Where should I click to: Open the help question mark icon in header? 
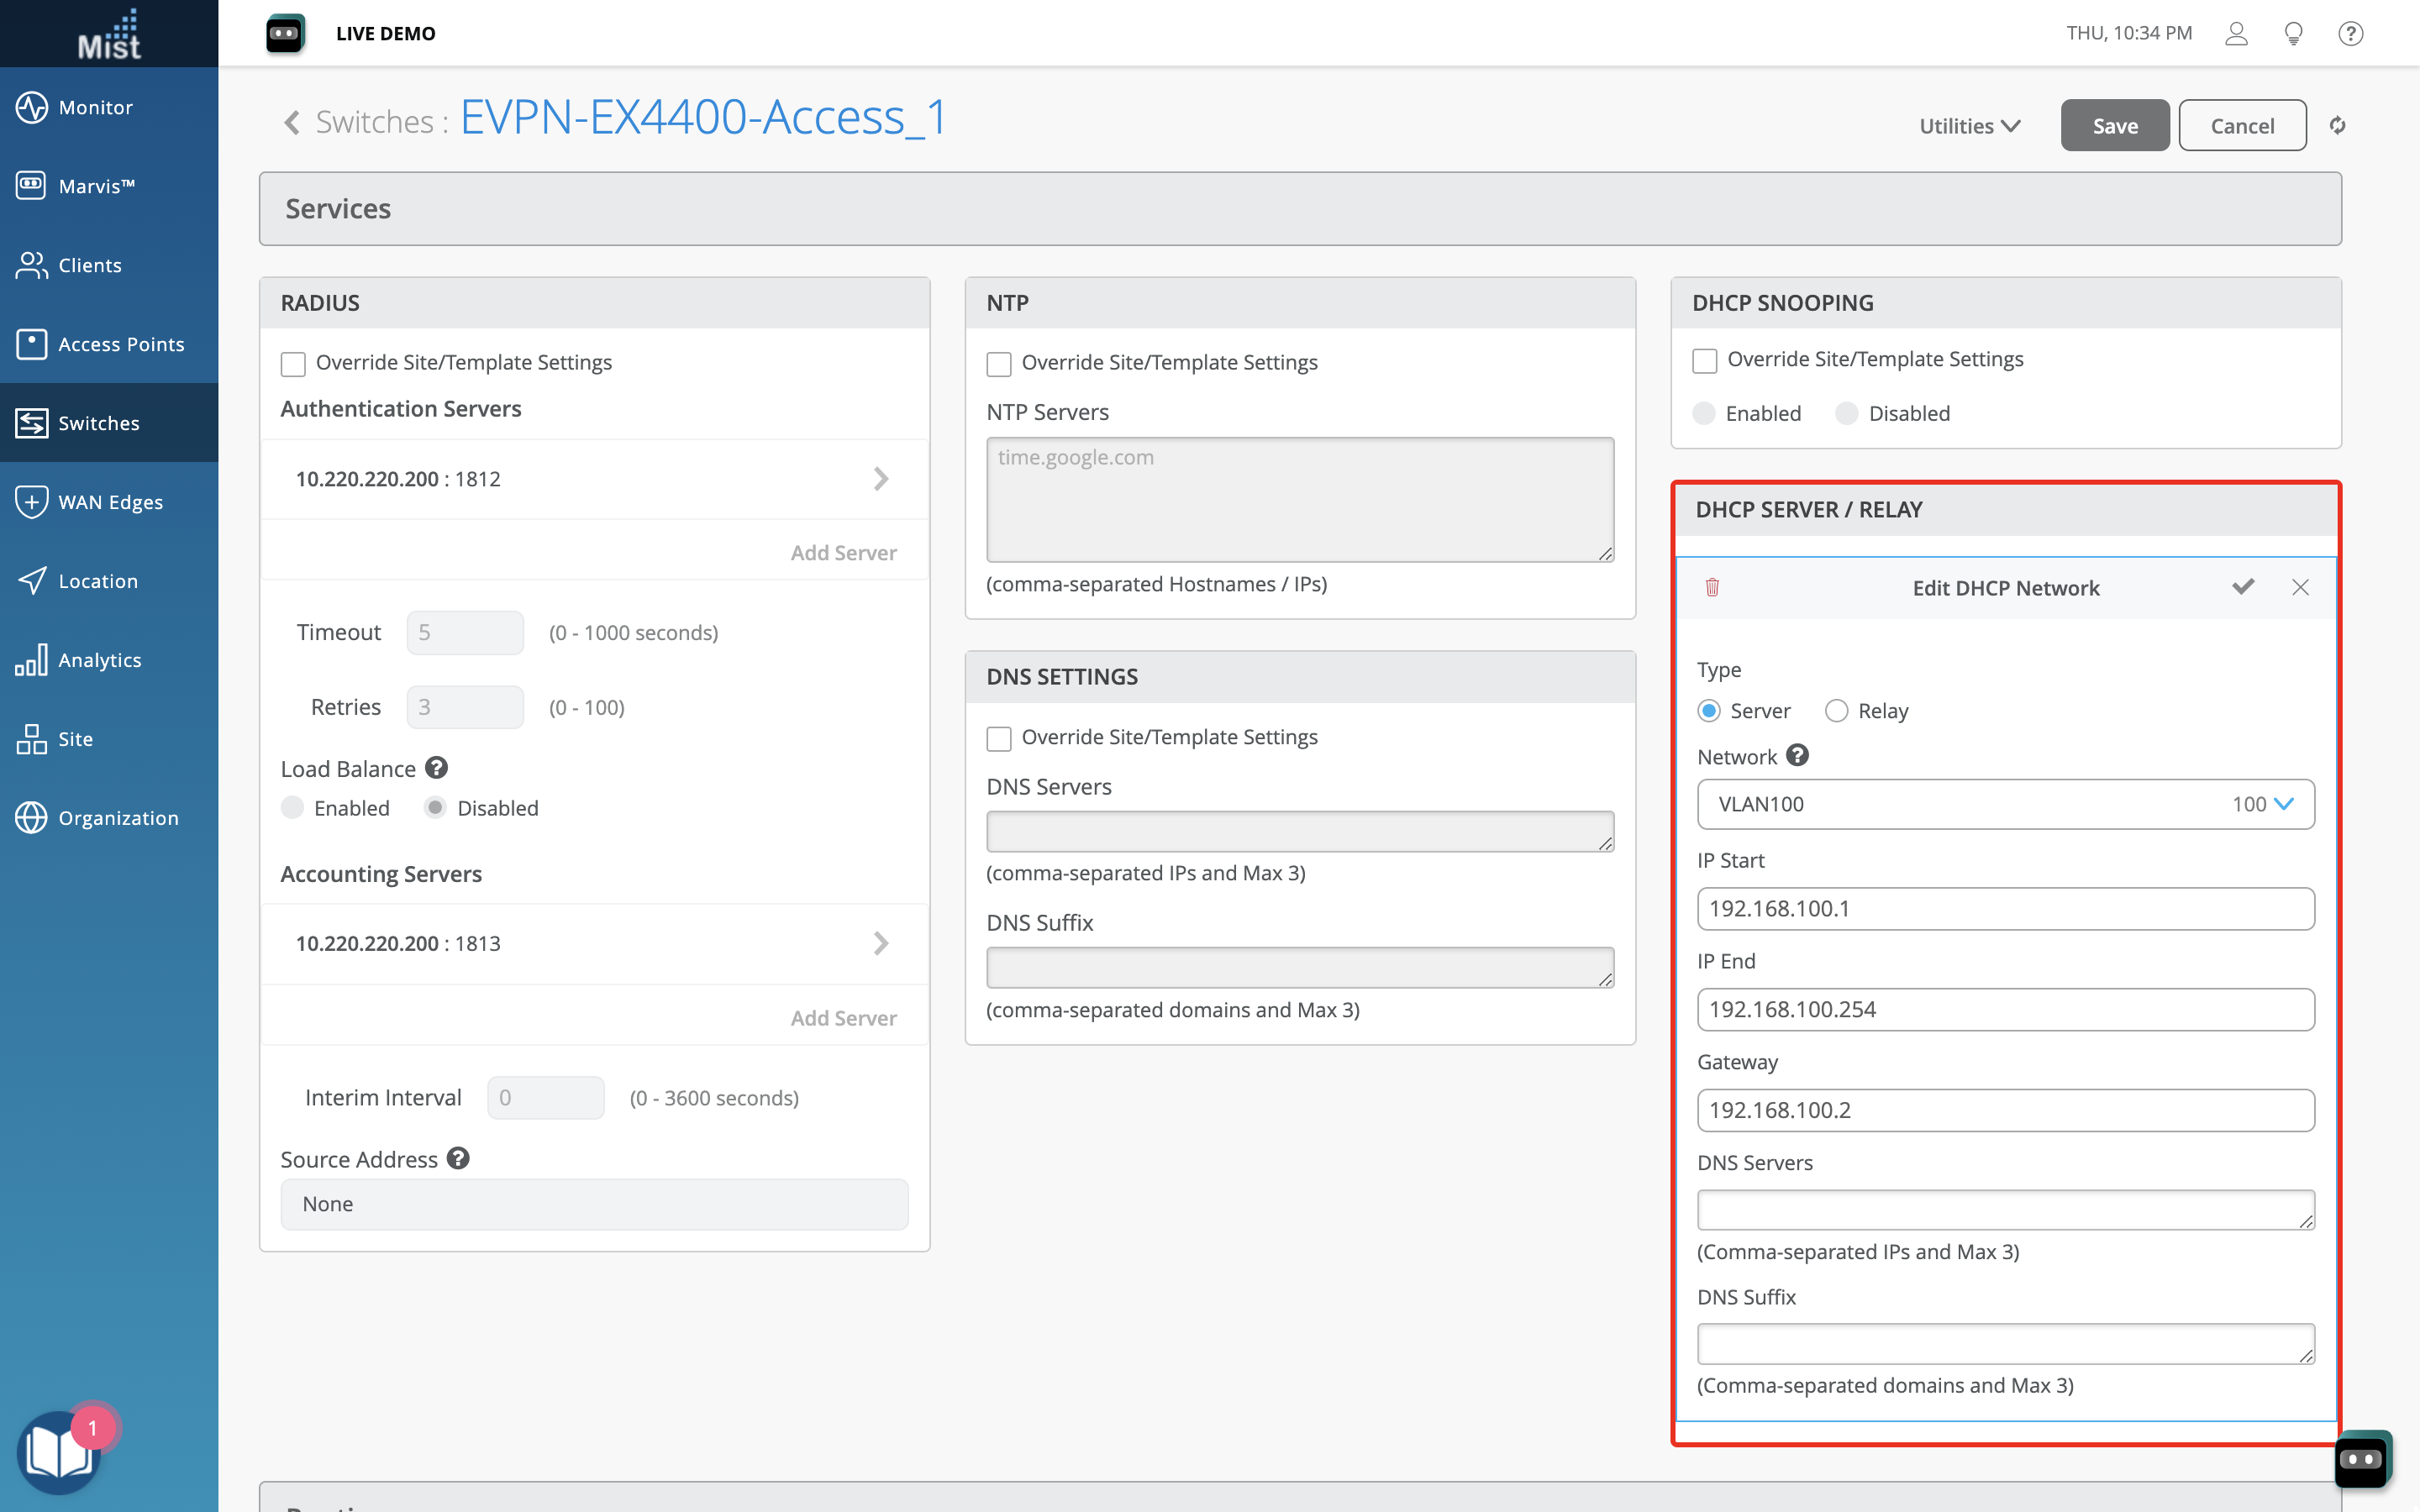click(2350, 33)
